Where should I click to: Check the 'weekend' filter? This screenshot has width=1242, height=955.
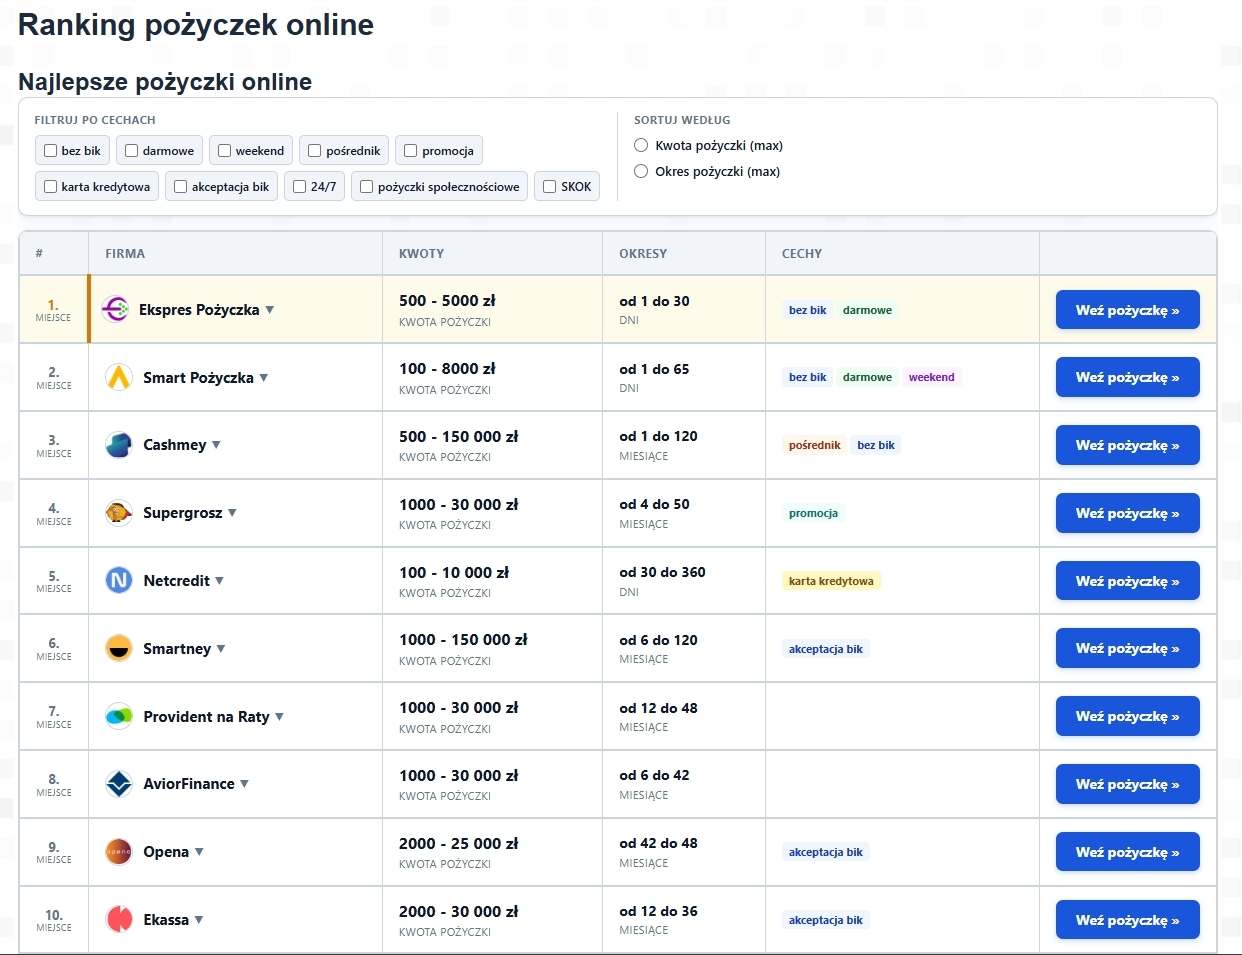(x=224, y=151)
